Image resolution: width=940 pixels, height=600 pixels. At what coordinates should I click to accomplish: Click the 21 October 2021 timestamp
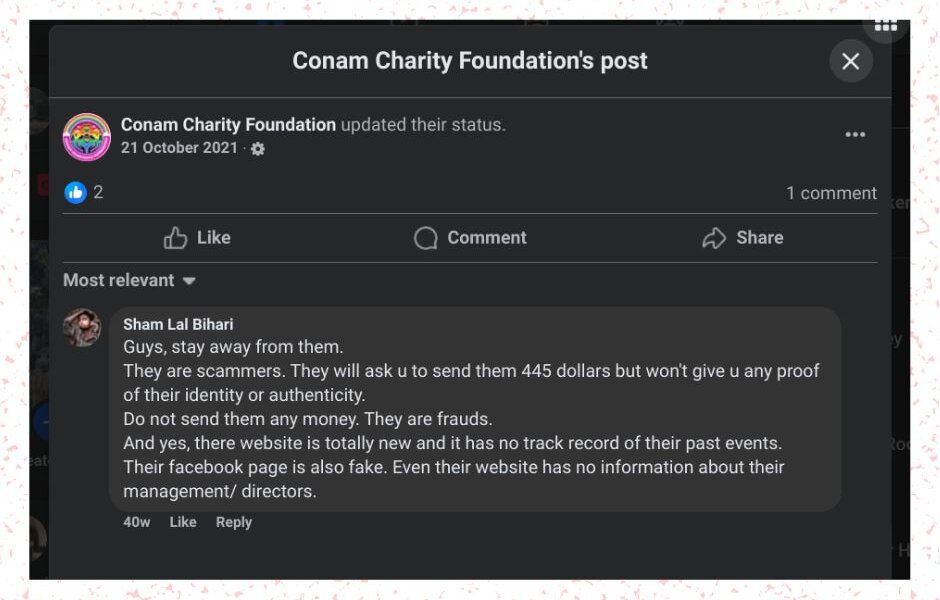pyautogui.click(x=179, y=148)
